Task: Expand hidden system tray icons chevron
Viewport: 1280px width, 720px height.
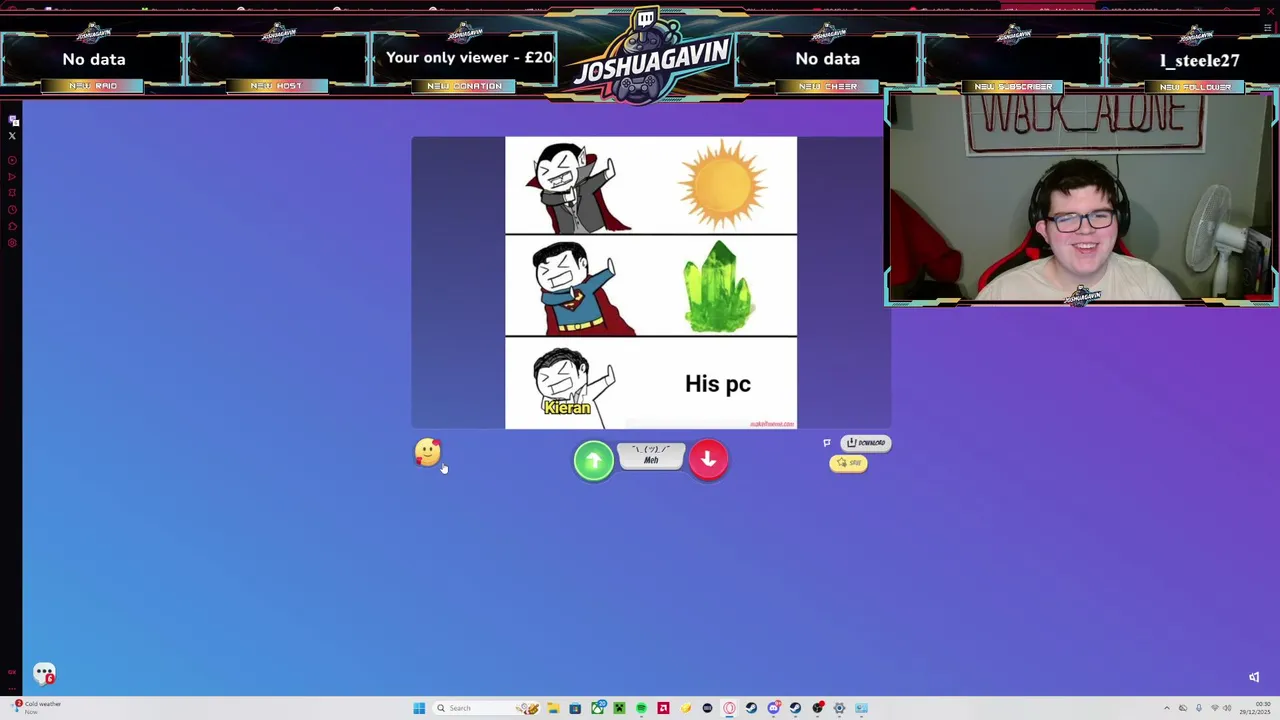Action: click(x=1166, y=708)
